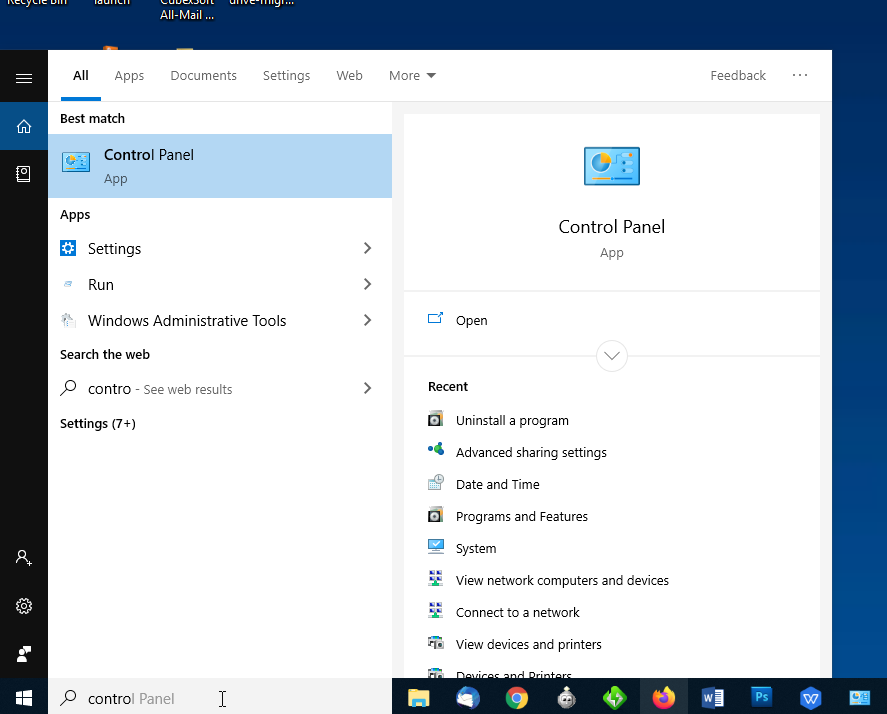The width and height of the screenshot is (887, 714).
Task: Expand the actions chevron below Open
Action: pyautogui.click(x=612, y=356)
